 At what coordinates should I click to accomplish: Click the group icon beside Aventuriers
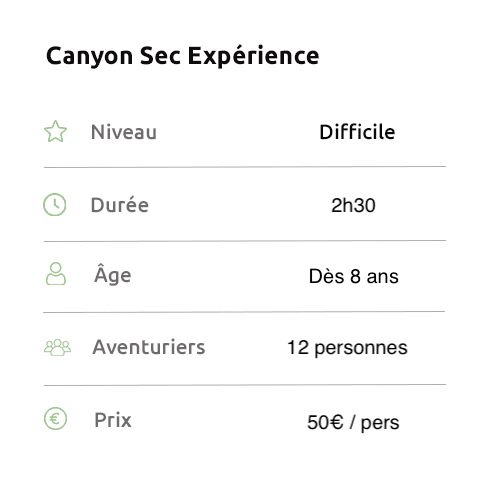pyautogui.click(x=57, y=347)
